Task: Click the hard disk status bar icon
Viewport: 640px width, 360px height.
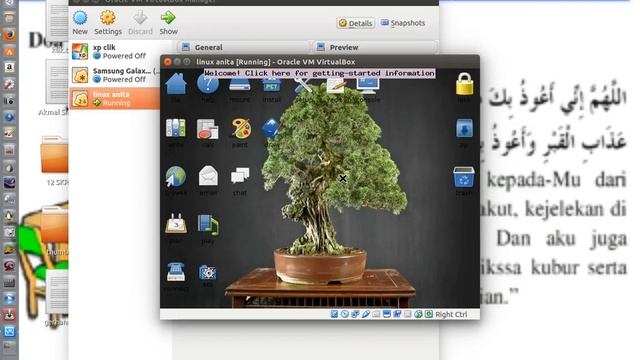Action: click(x=334, y=314)
